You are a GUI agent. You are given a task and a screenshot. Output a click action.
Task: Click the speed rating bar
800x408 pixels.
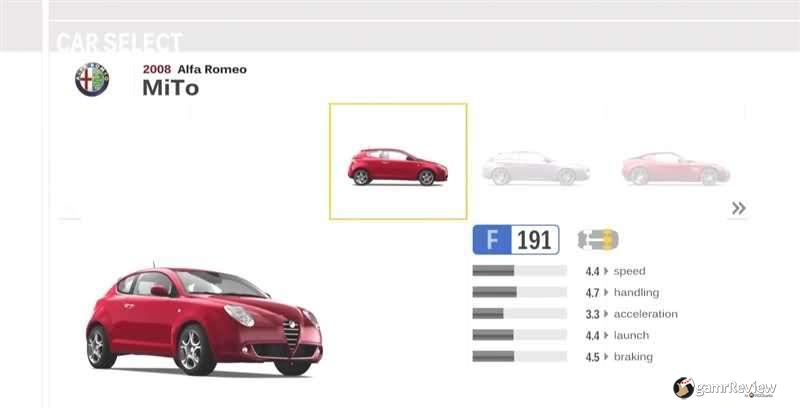tap(519, 271)
